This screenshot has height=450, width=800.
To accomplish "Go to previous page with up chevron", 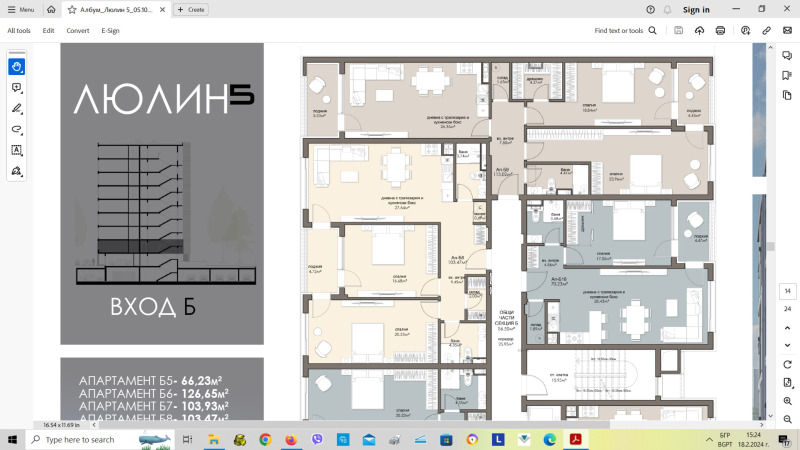I will click(787, 328).
